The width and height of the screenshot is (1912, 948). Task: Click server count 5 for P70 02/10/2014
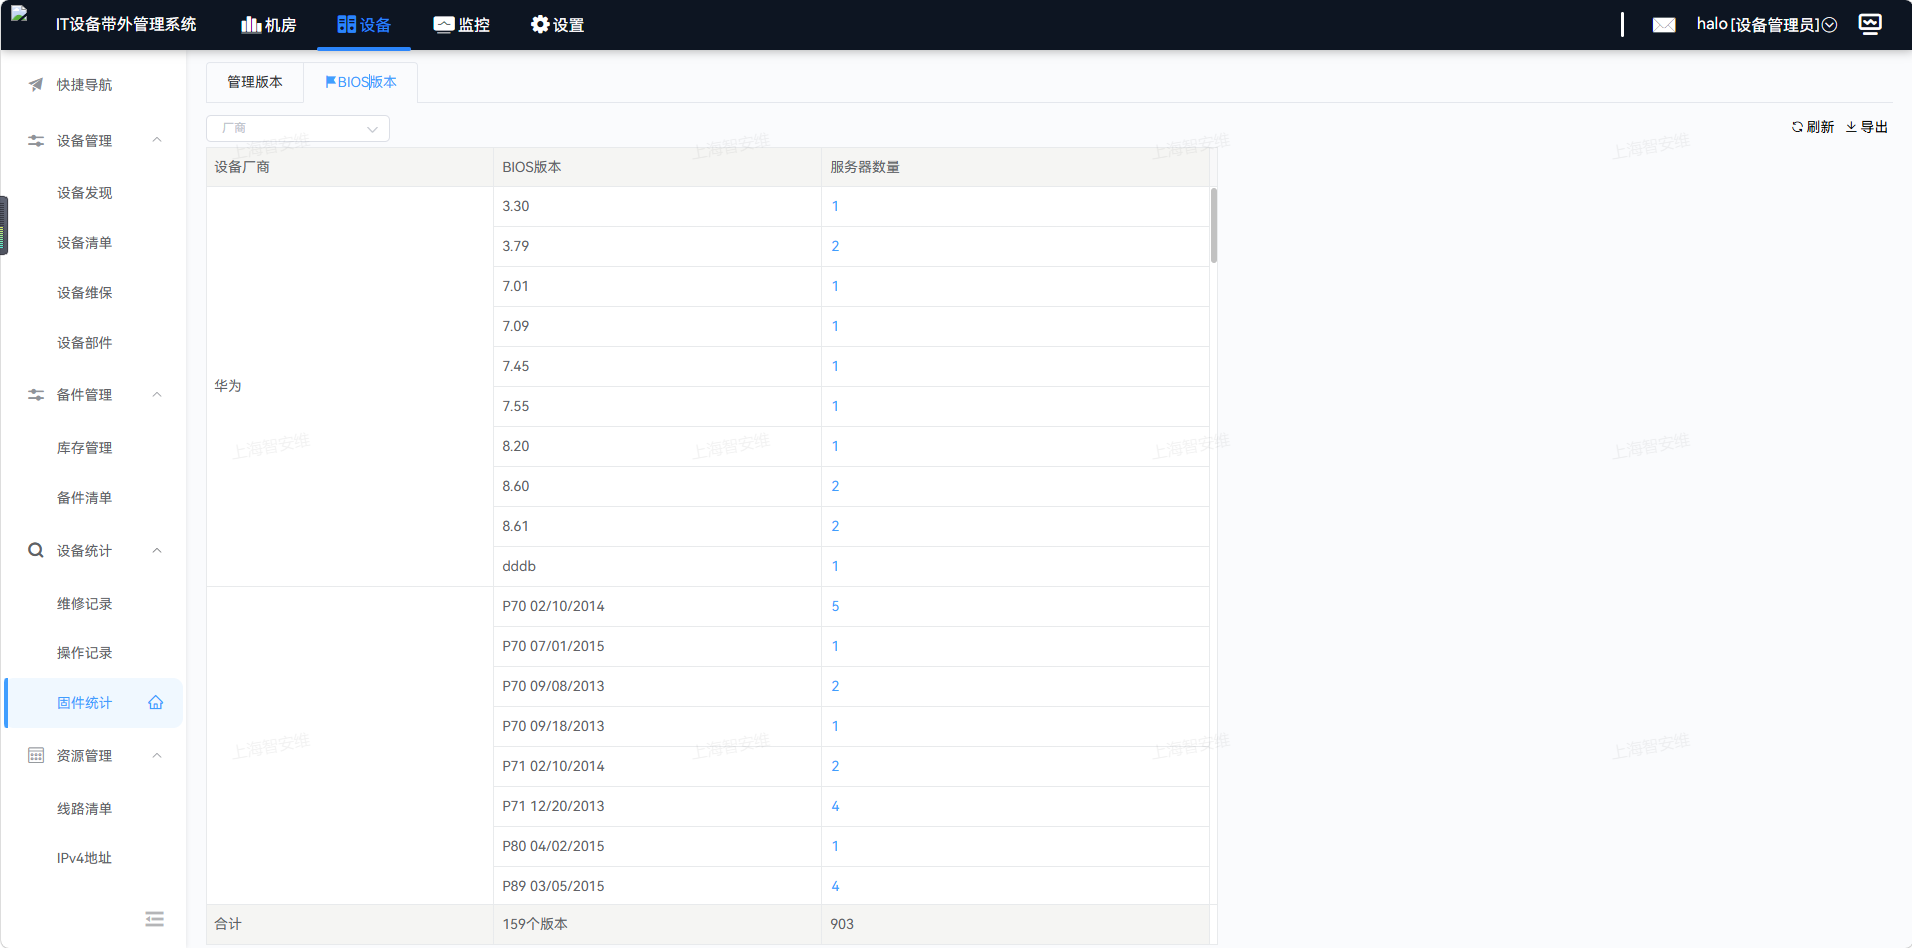[x=835, y=606]
